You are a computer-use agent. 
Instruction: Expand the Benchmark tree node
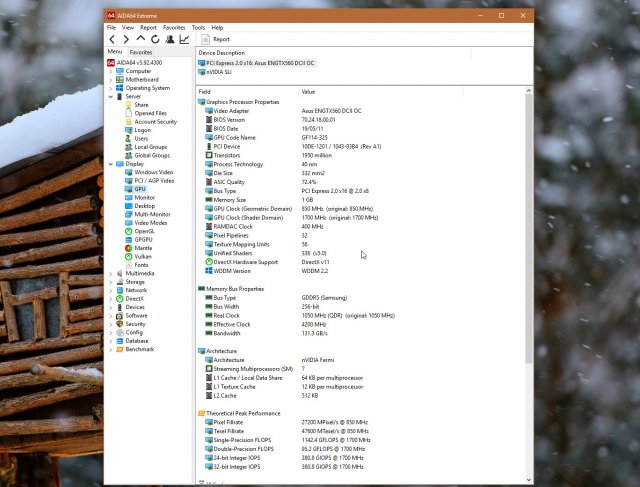[x=110, y=349]
